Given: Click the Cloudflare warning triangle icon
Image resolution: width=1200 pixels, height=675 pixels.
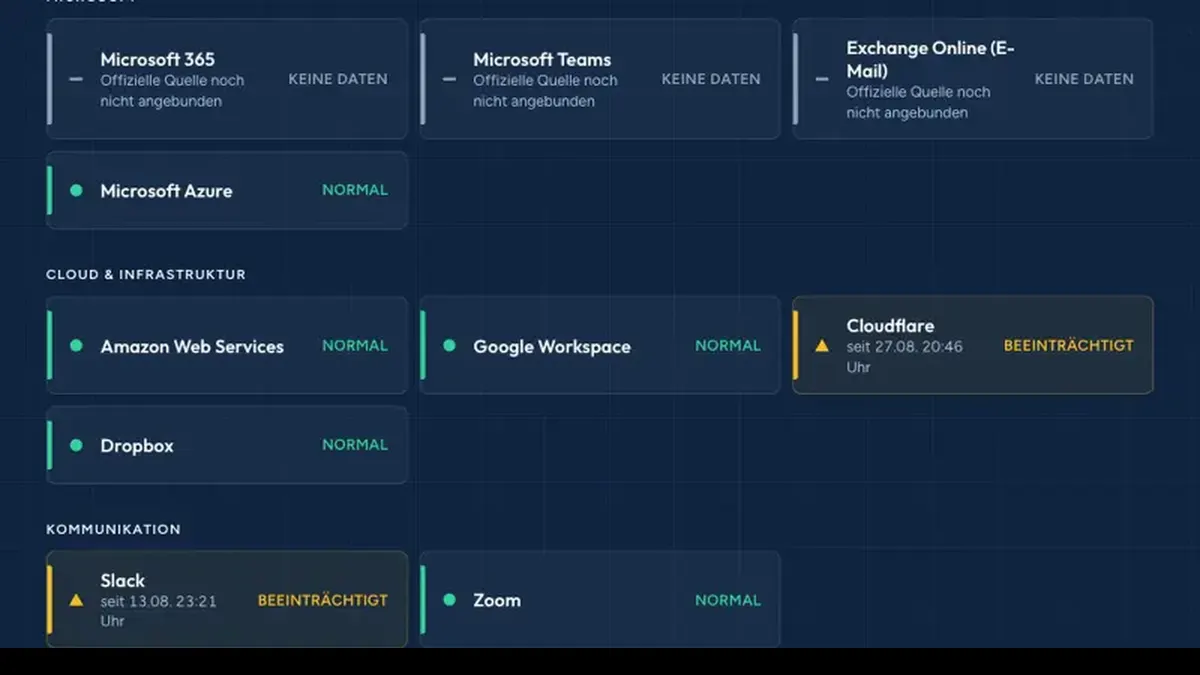Looking at the screenshot, I should (822, 346).
